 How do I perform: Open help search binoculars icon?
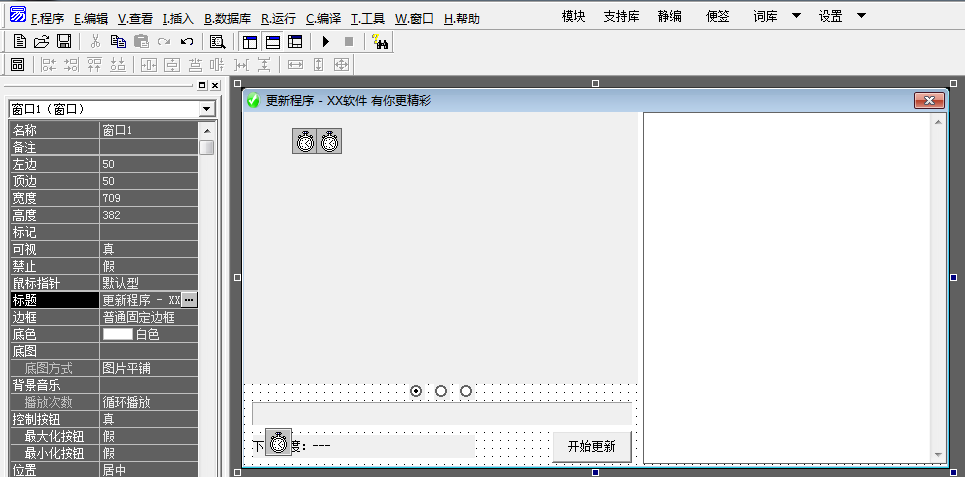click(x=380, y=42)
